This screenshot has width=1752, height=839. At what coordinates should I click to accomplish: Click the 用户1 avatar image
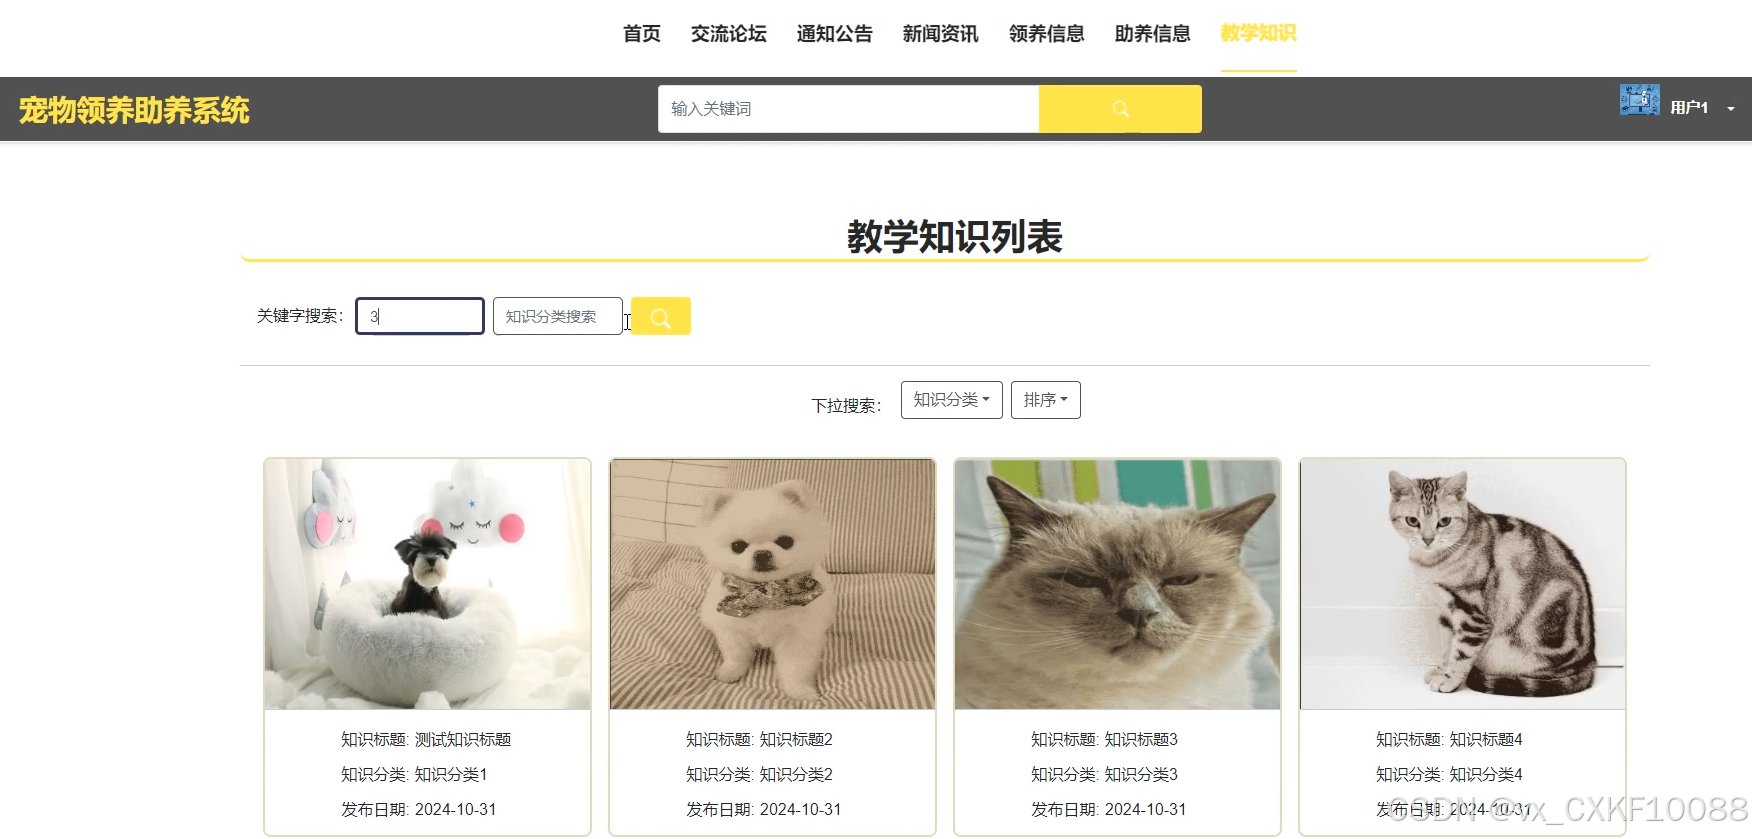tap(1640, 100)
